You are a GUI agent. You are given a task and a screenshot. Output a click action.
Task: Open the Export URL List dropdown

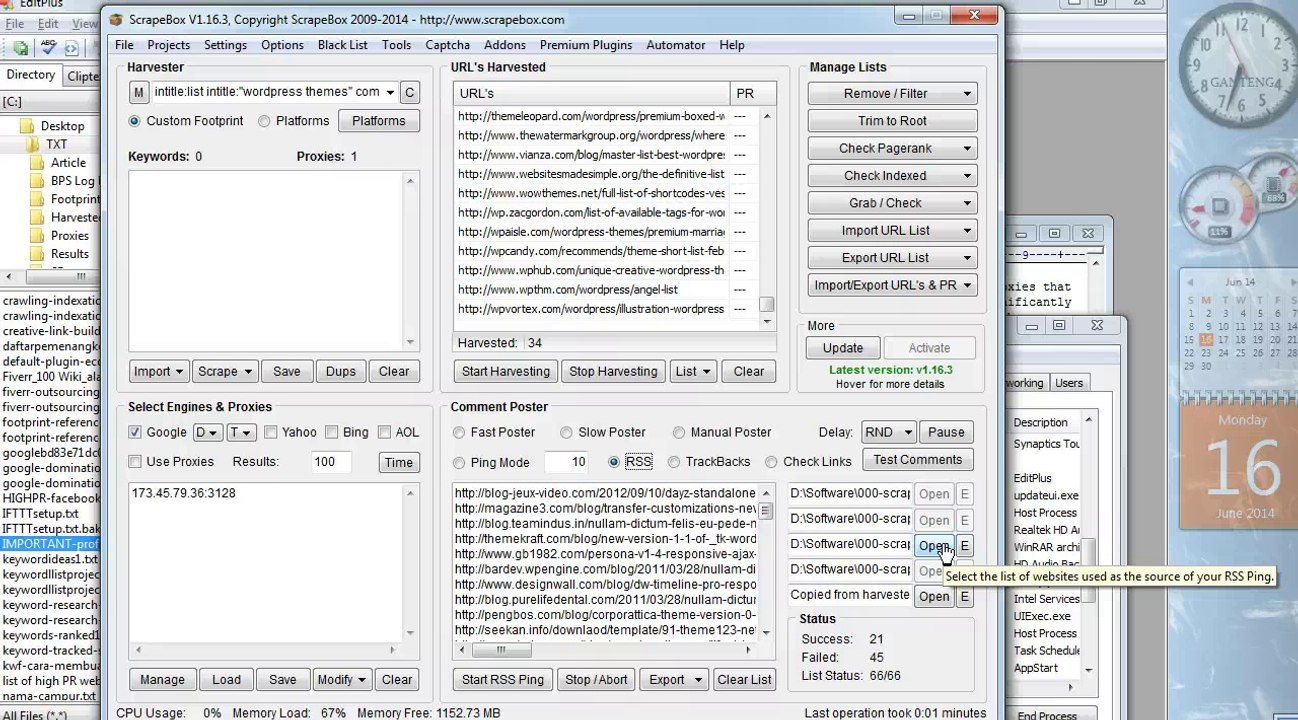892,258
